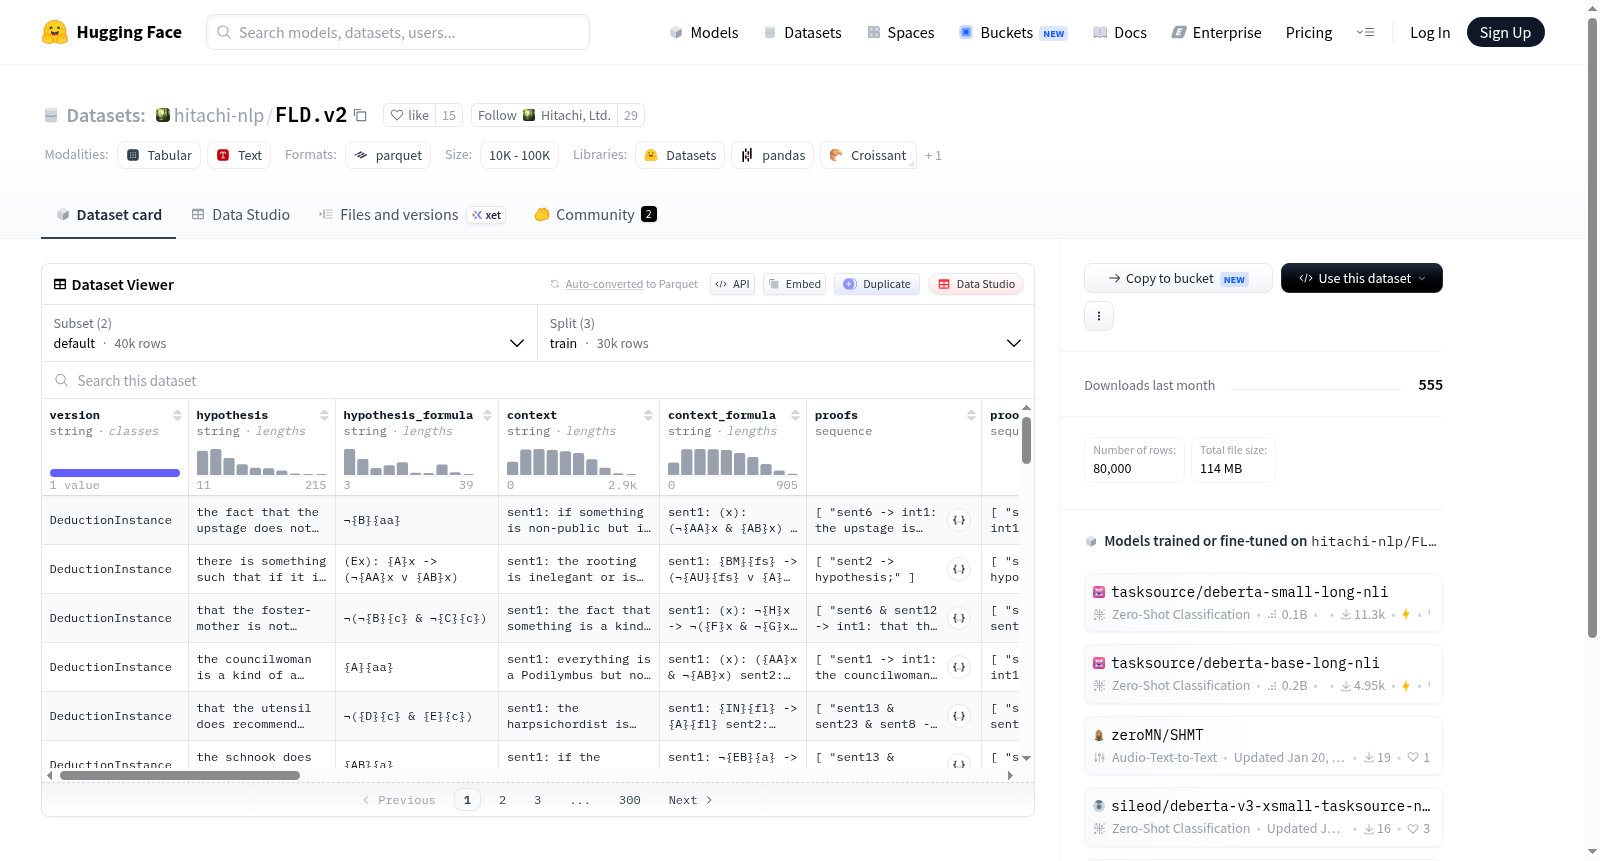Open tasksource/deberta-base-long-nli model
The height and width of the screenshot is (861, 1600).
1263,673
